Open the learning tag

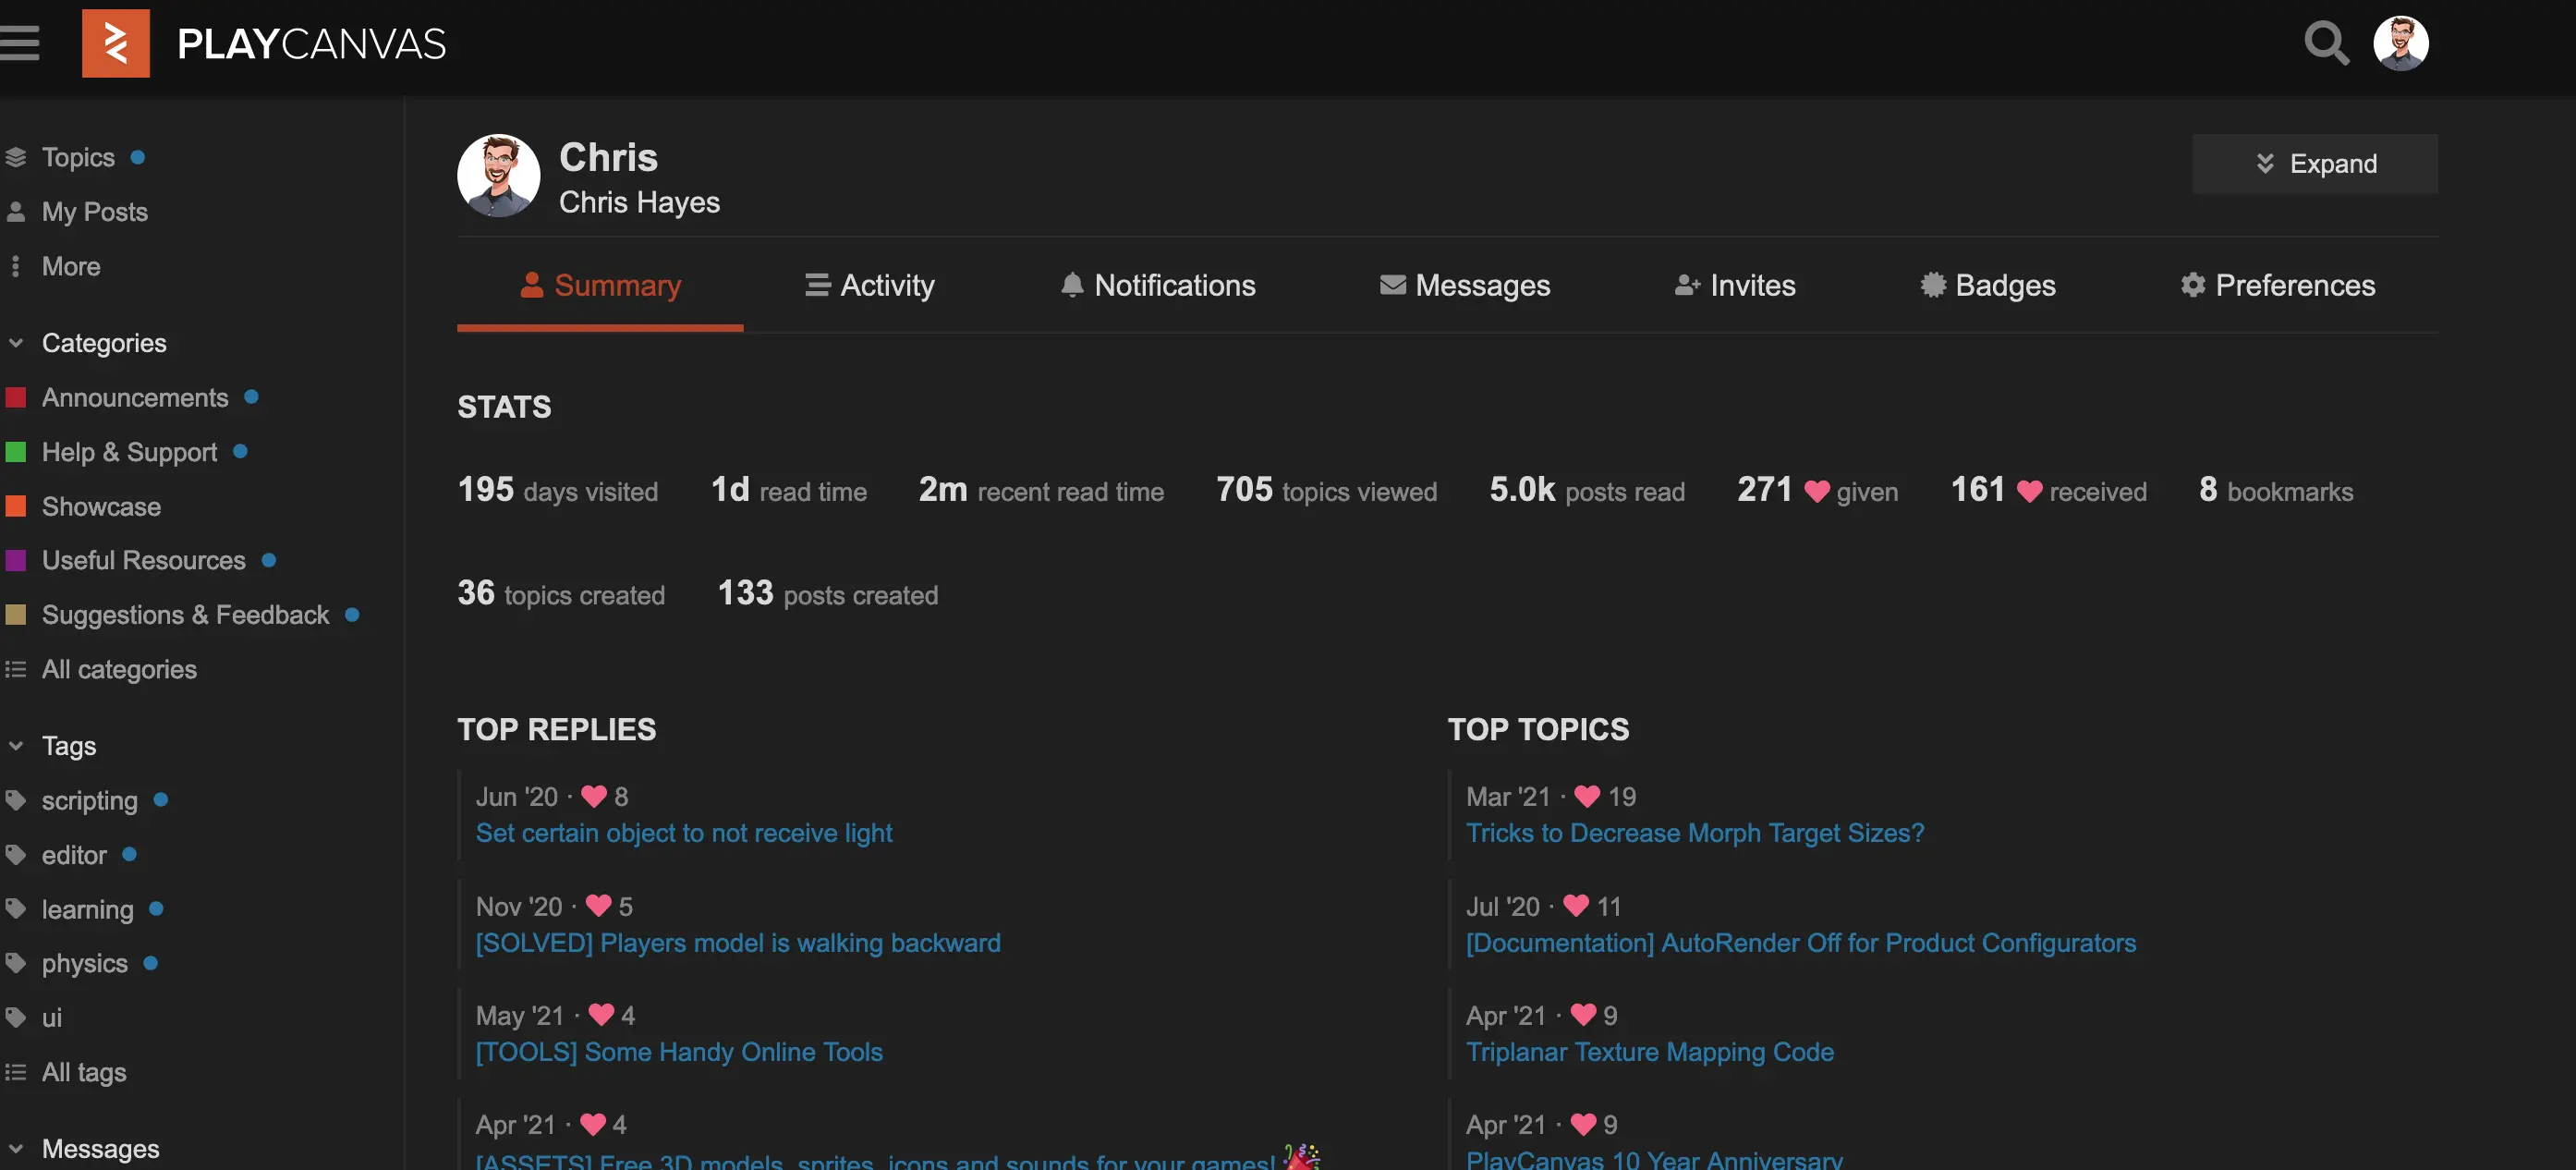point(88,910)
